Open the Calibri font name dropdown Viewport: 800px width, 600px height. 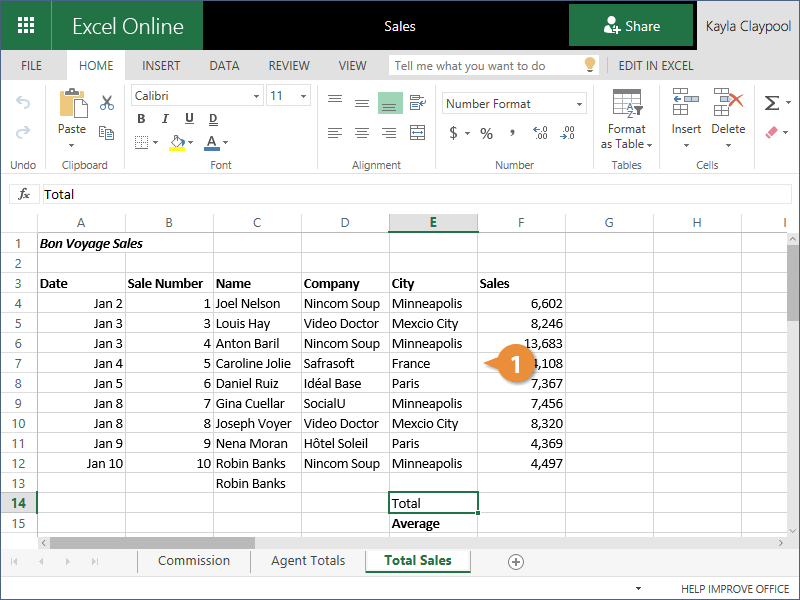pyautogui.click(x=255, y=96)
